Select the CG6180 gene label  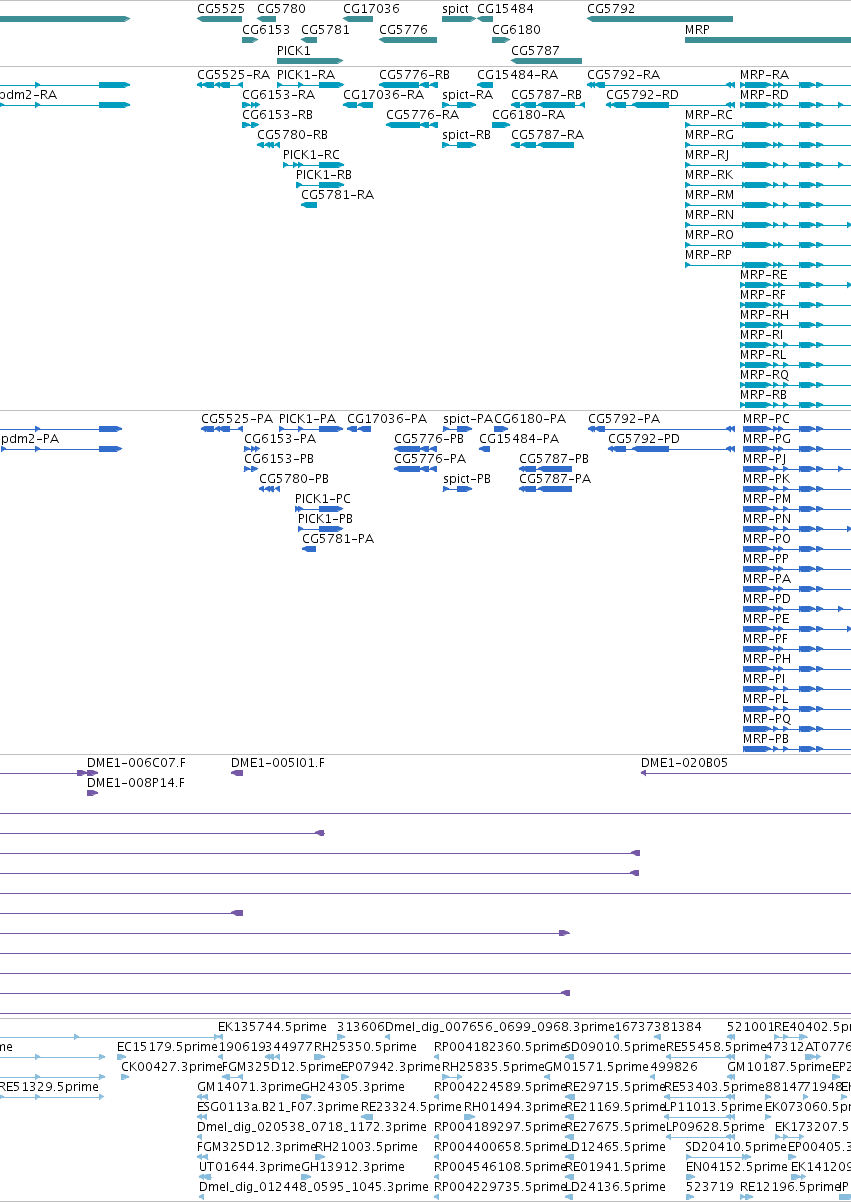(516, 30)
